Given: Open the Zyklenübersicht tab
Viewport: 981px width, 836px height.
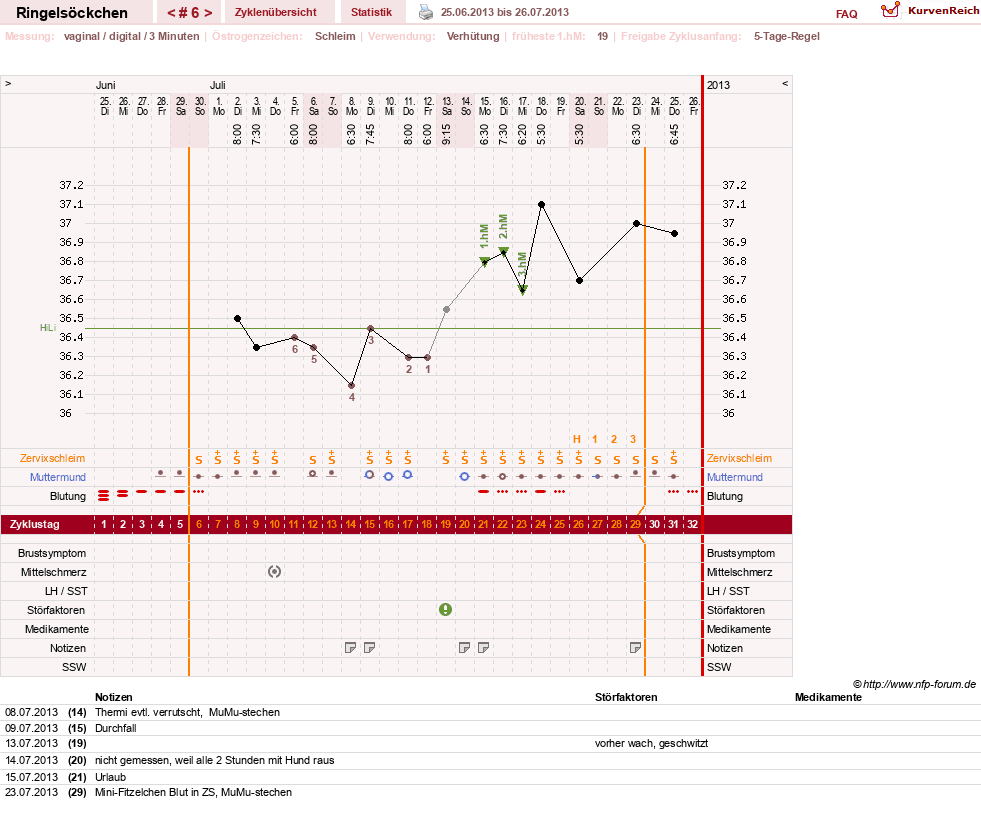Looking at the screenshot, I should point(276,12).
